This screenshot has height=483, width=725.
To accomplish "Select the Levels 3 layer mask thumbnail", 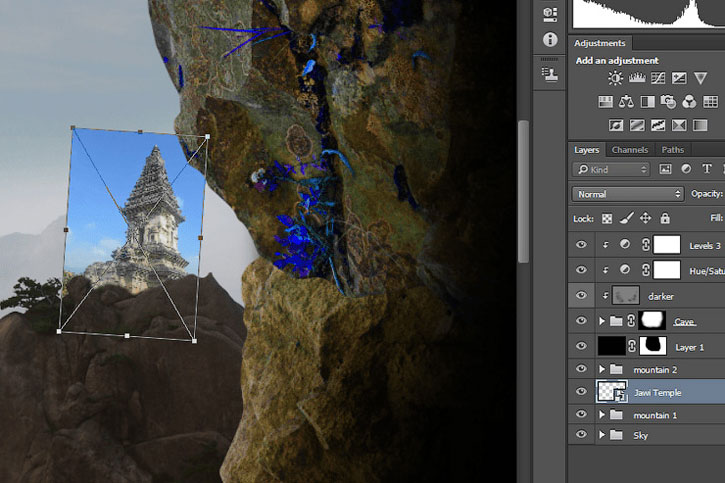I will pos(667,245).
